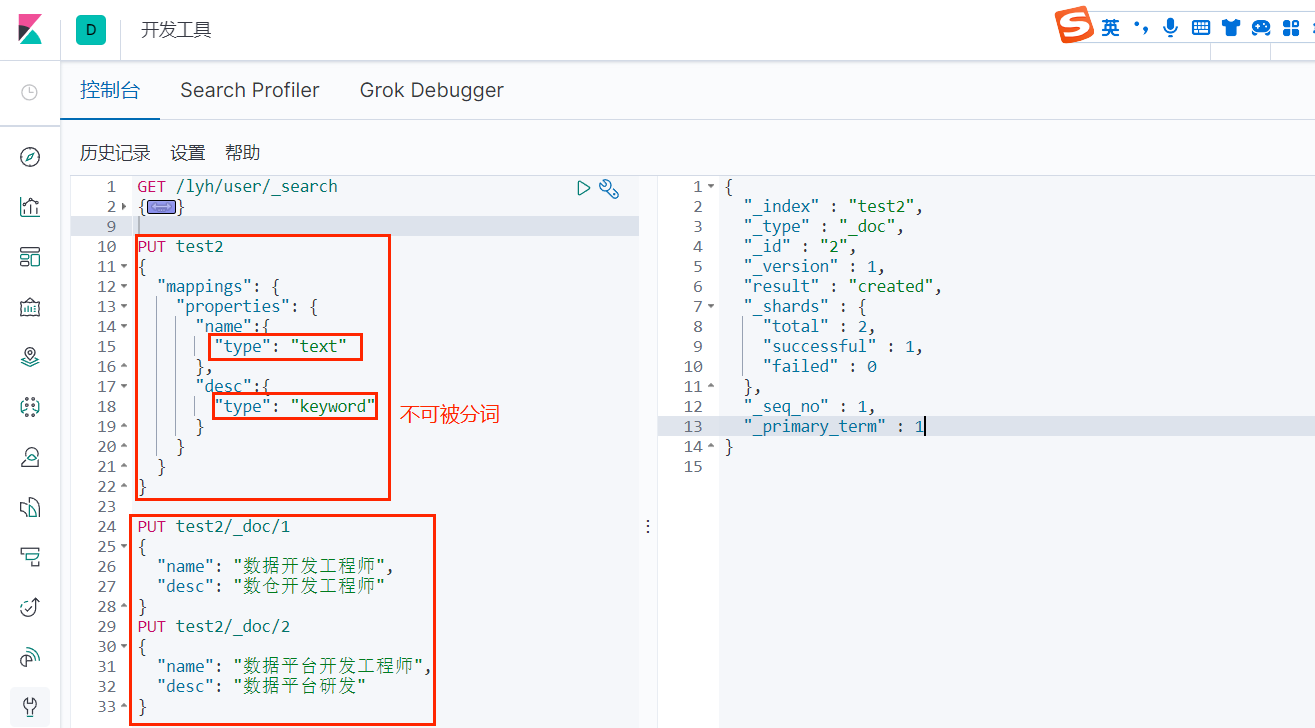Click the Kibana logo
The image size is (1315, 728).
coord(30,29)
